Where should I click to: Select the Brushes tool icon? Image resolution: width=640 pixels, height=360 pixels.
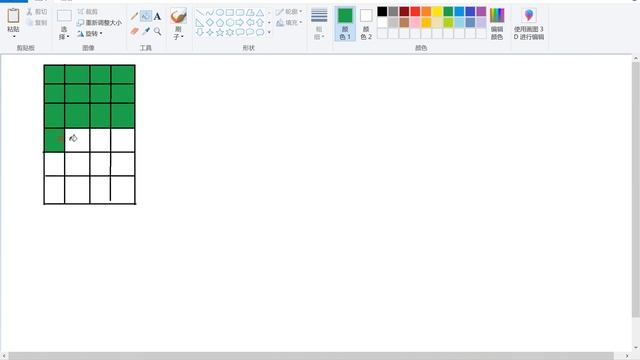[x=178, y=16]
